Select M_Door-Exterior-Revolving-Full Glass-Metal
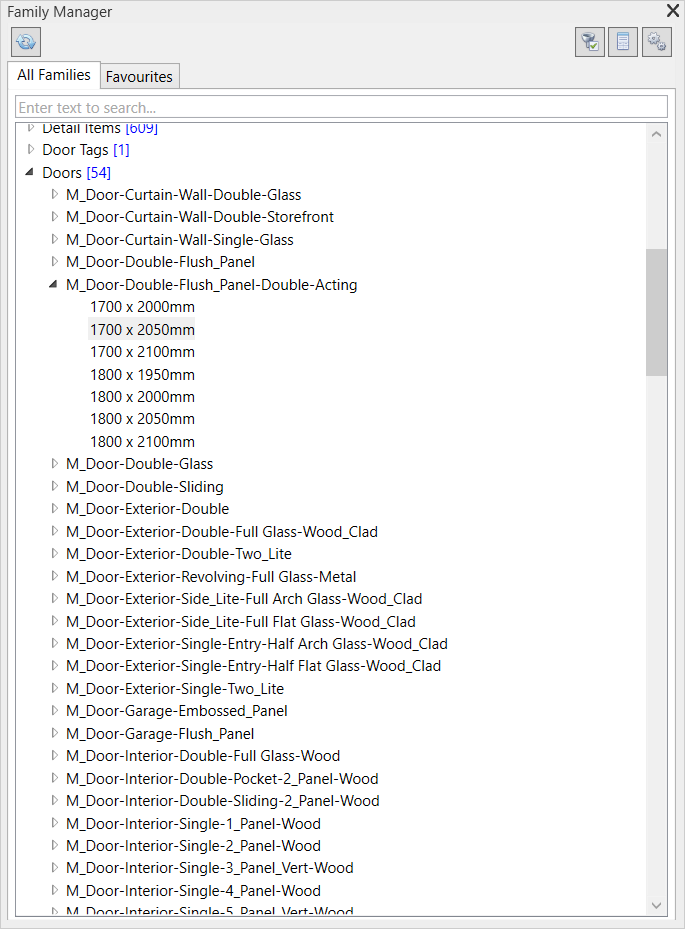This screenshot has width=685, height=929. [211, 576]
